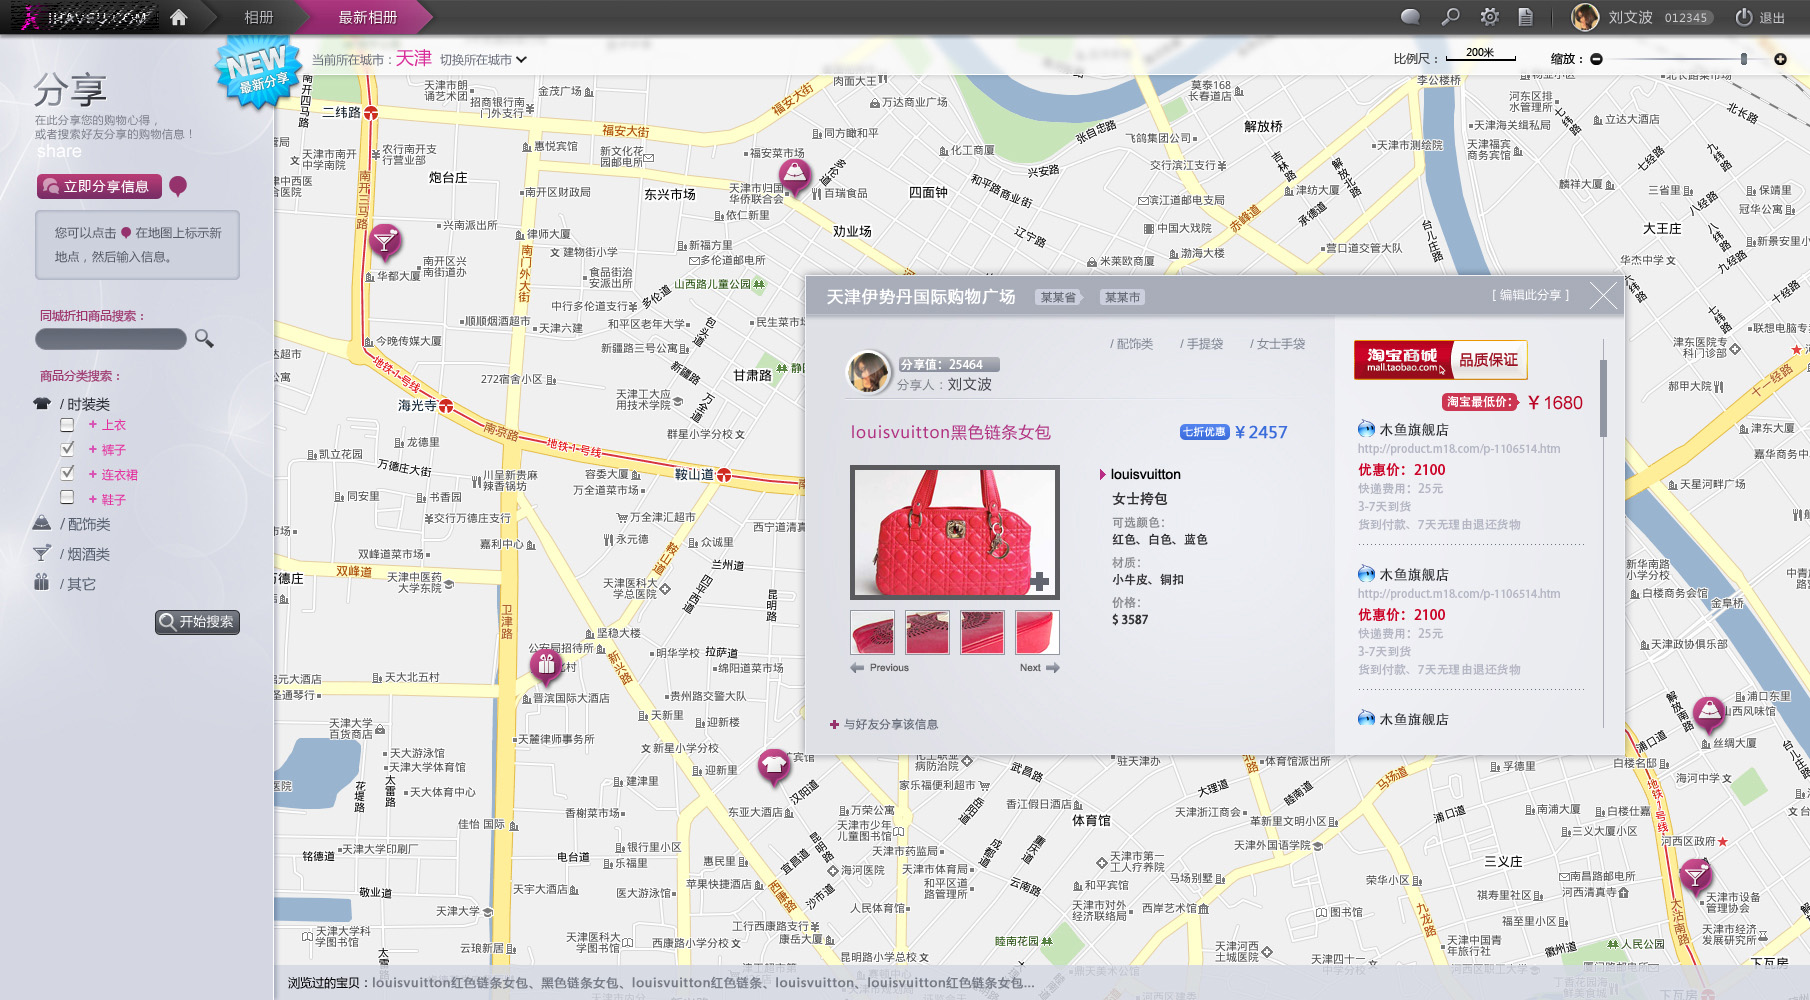1810x1000 pixels.
Task: Toggle the 上衣 checkbox
Action: click(67, 424)
